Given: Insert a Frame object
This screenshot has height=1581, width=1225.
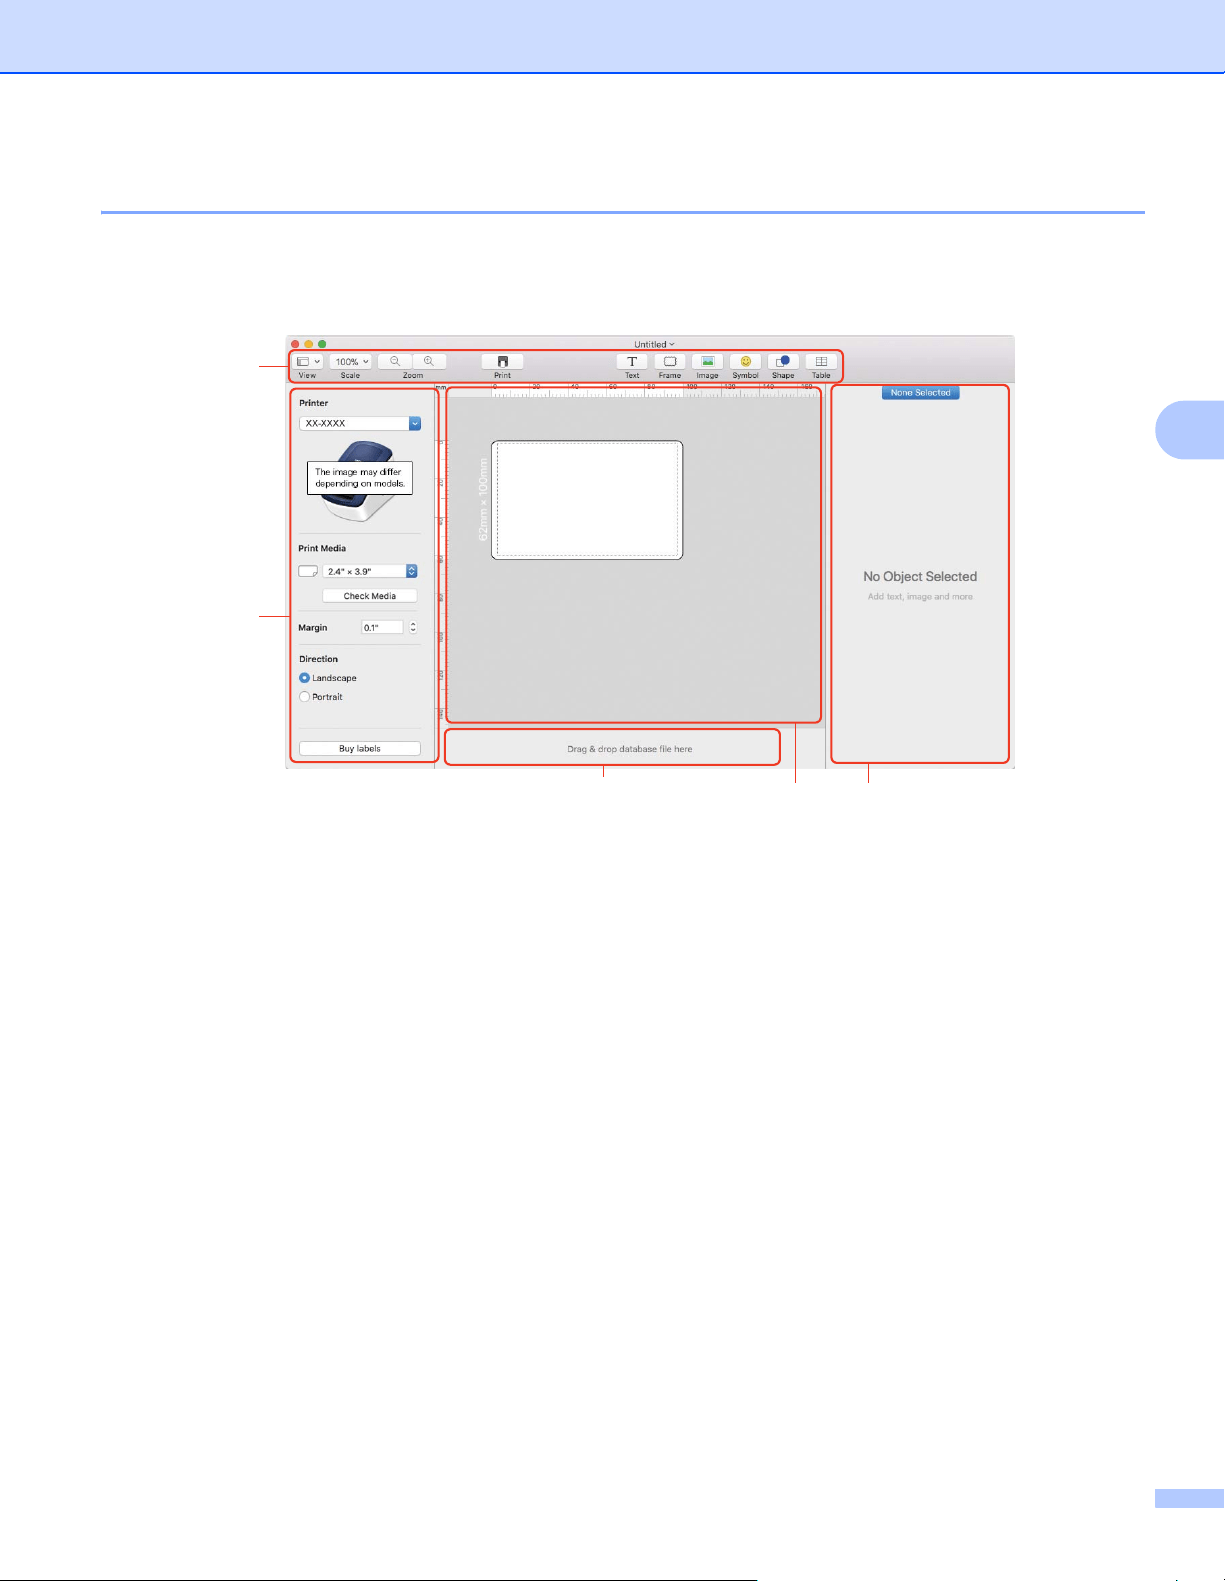Looking at the screenshot, I should (x=670, y=362).
